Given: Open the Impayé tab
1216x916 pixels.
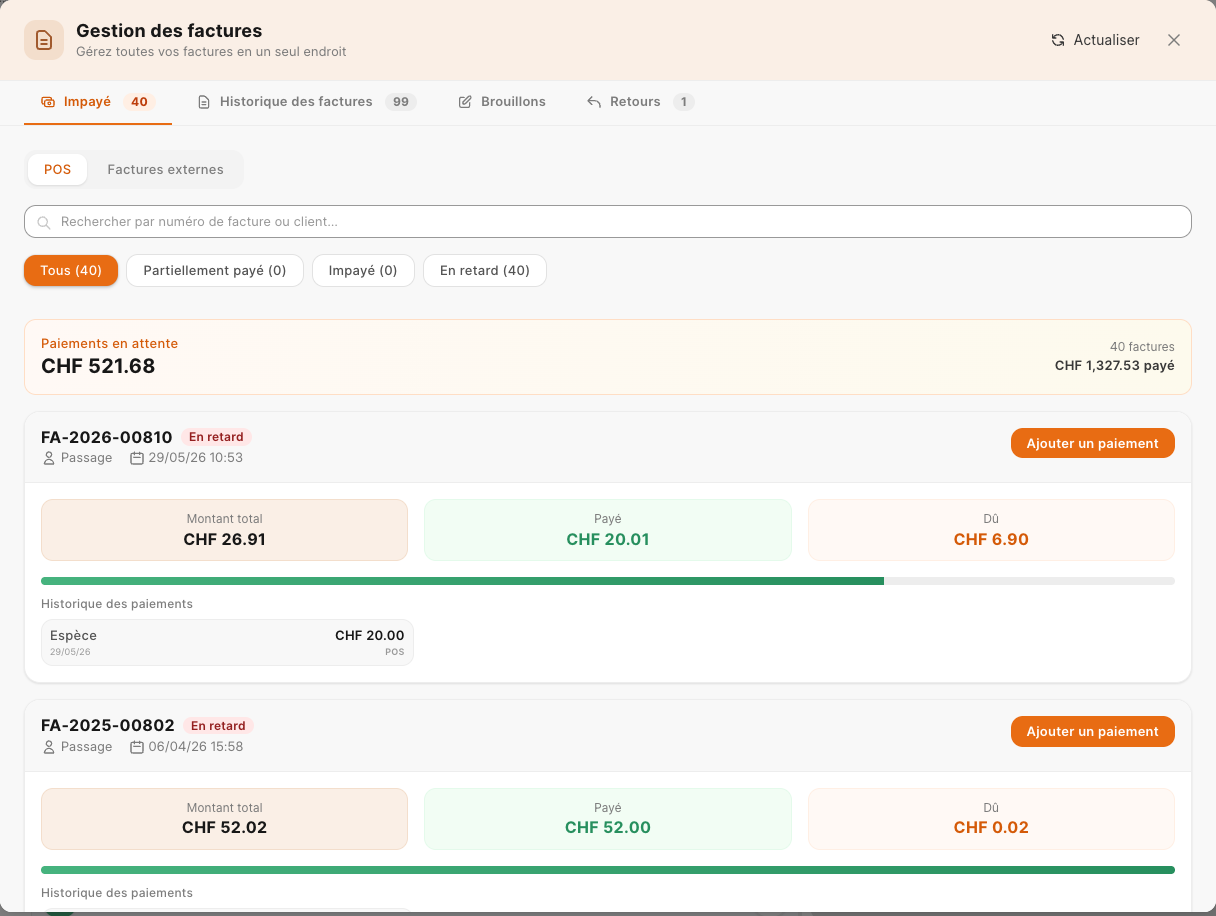Looking at the screenshot, I should click(x=98, y=102).
